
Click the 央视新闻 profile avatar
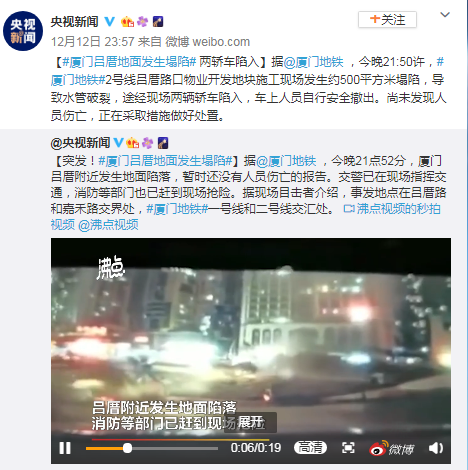(x=23, y=31)
